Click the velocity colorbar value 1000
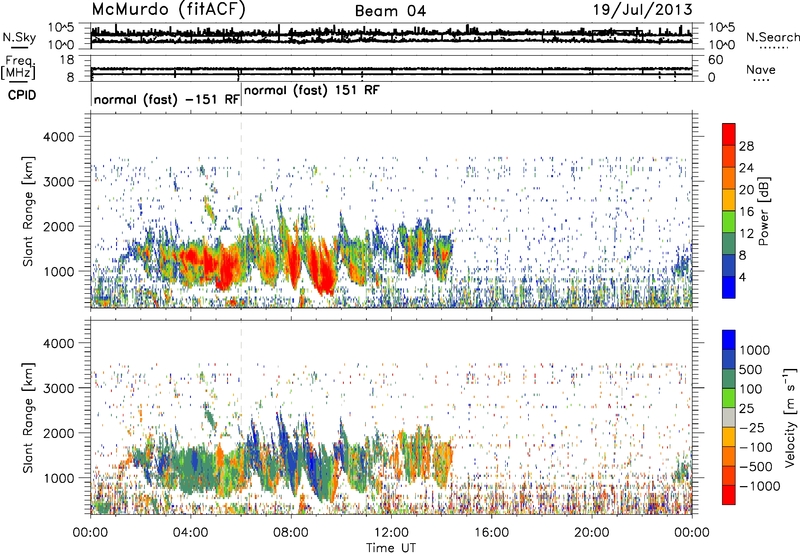This screenshot has width=800, height=554. 754,350
